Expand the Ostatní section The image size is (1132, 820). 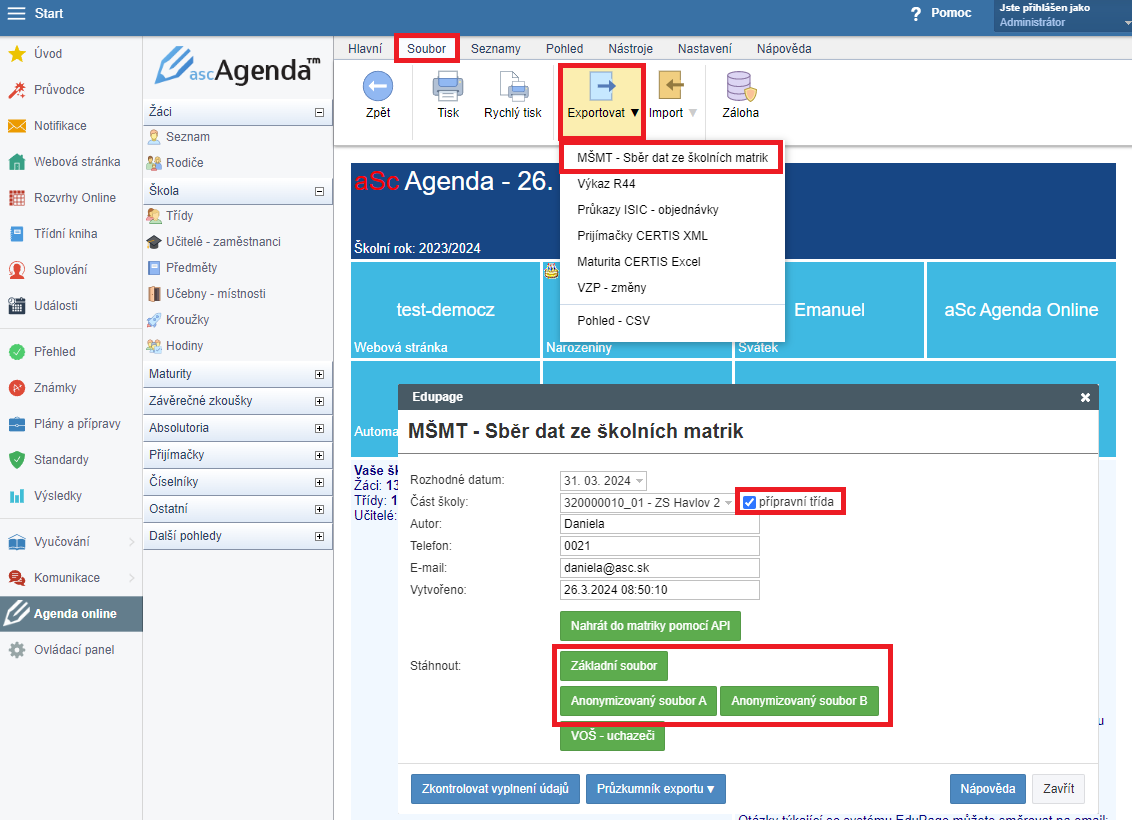(x=319, y=510)
